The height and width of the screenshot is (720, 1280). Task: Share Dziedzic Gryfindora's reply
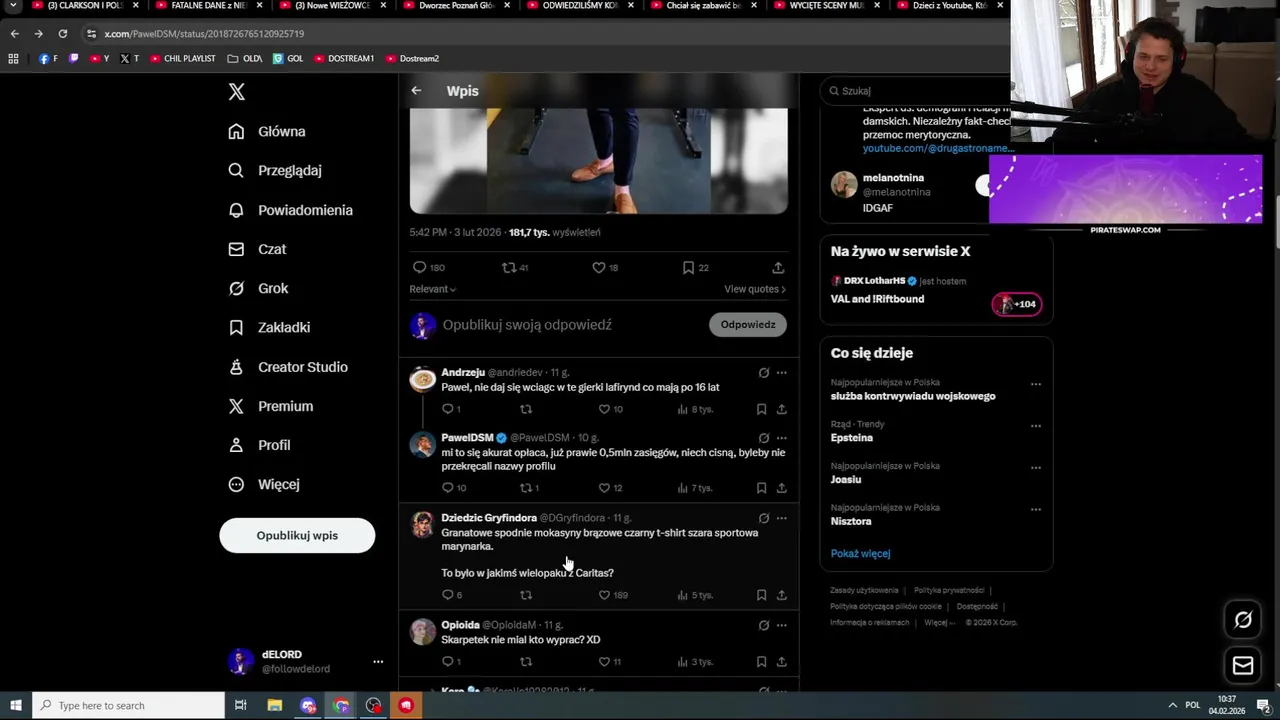781,595
